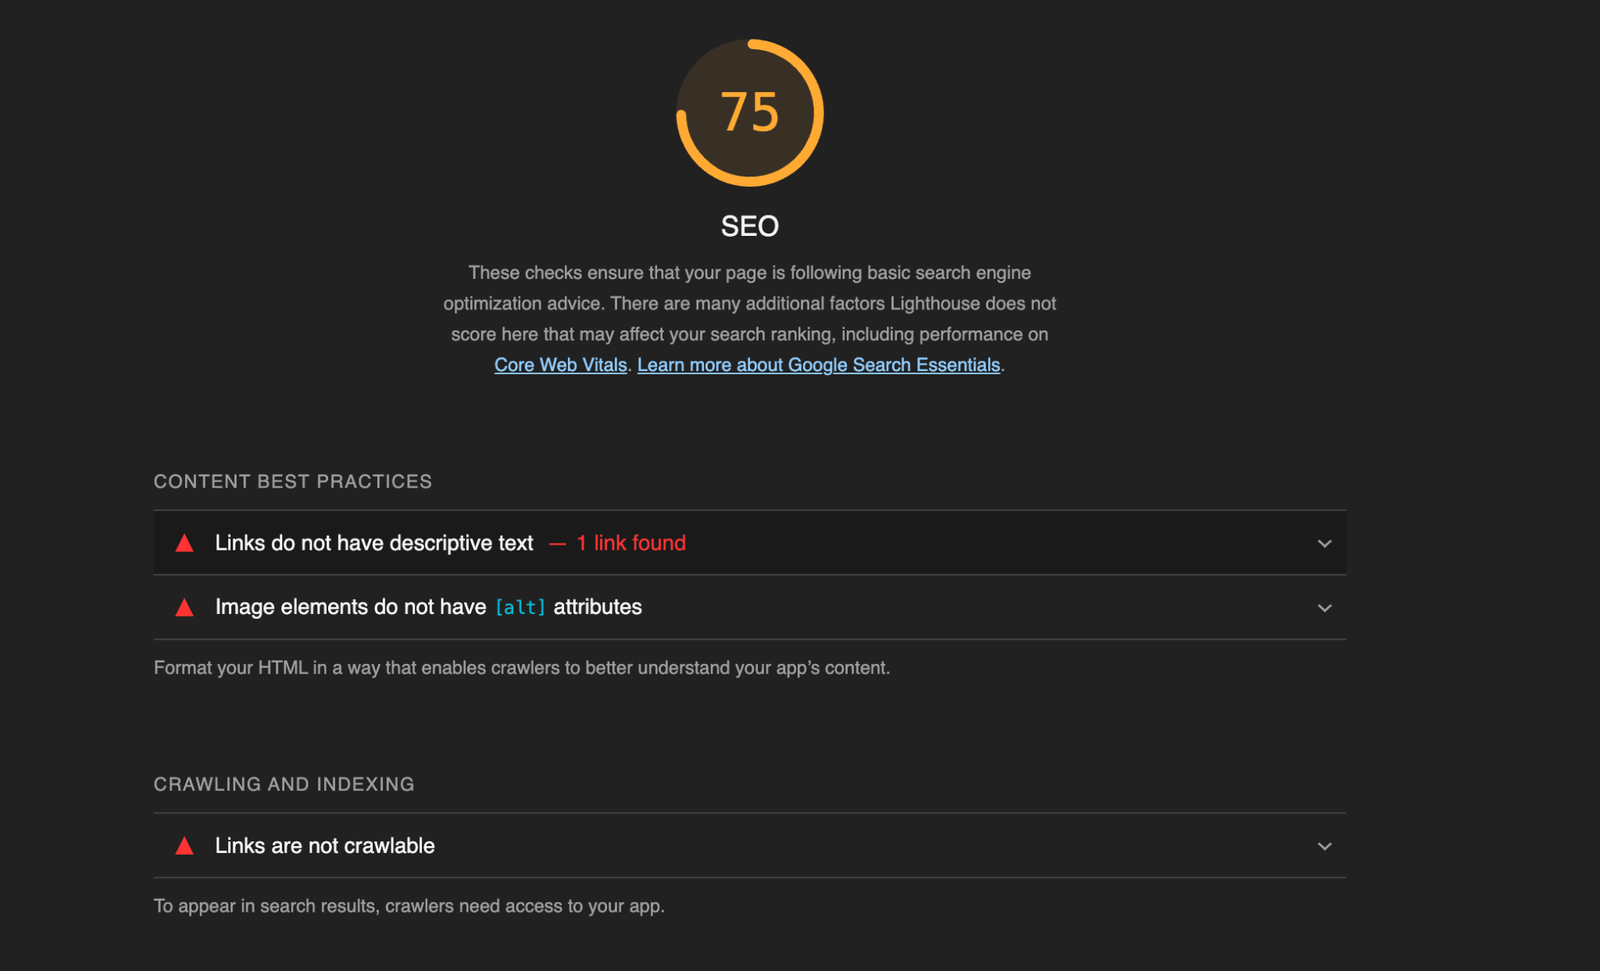Viewport: 1600px width, 971px height.
Task: Click the orange 75 score gauge
Action: coord(750,112)
